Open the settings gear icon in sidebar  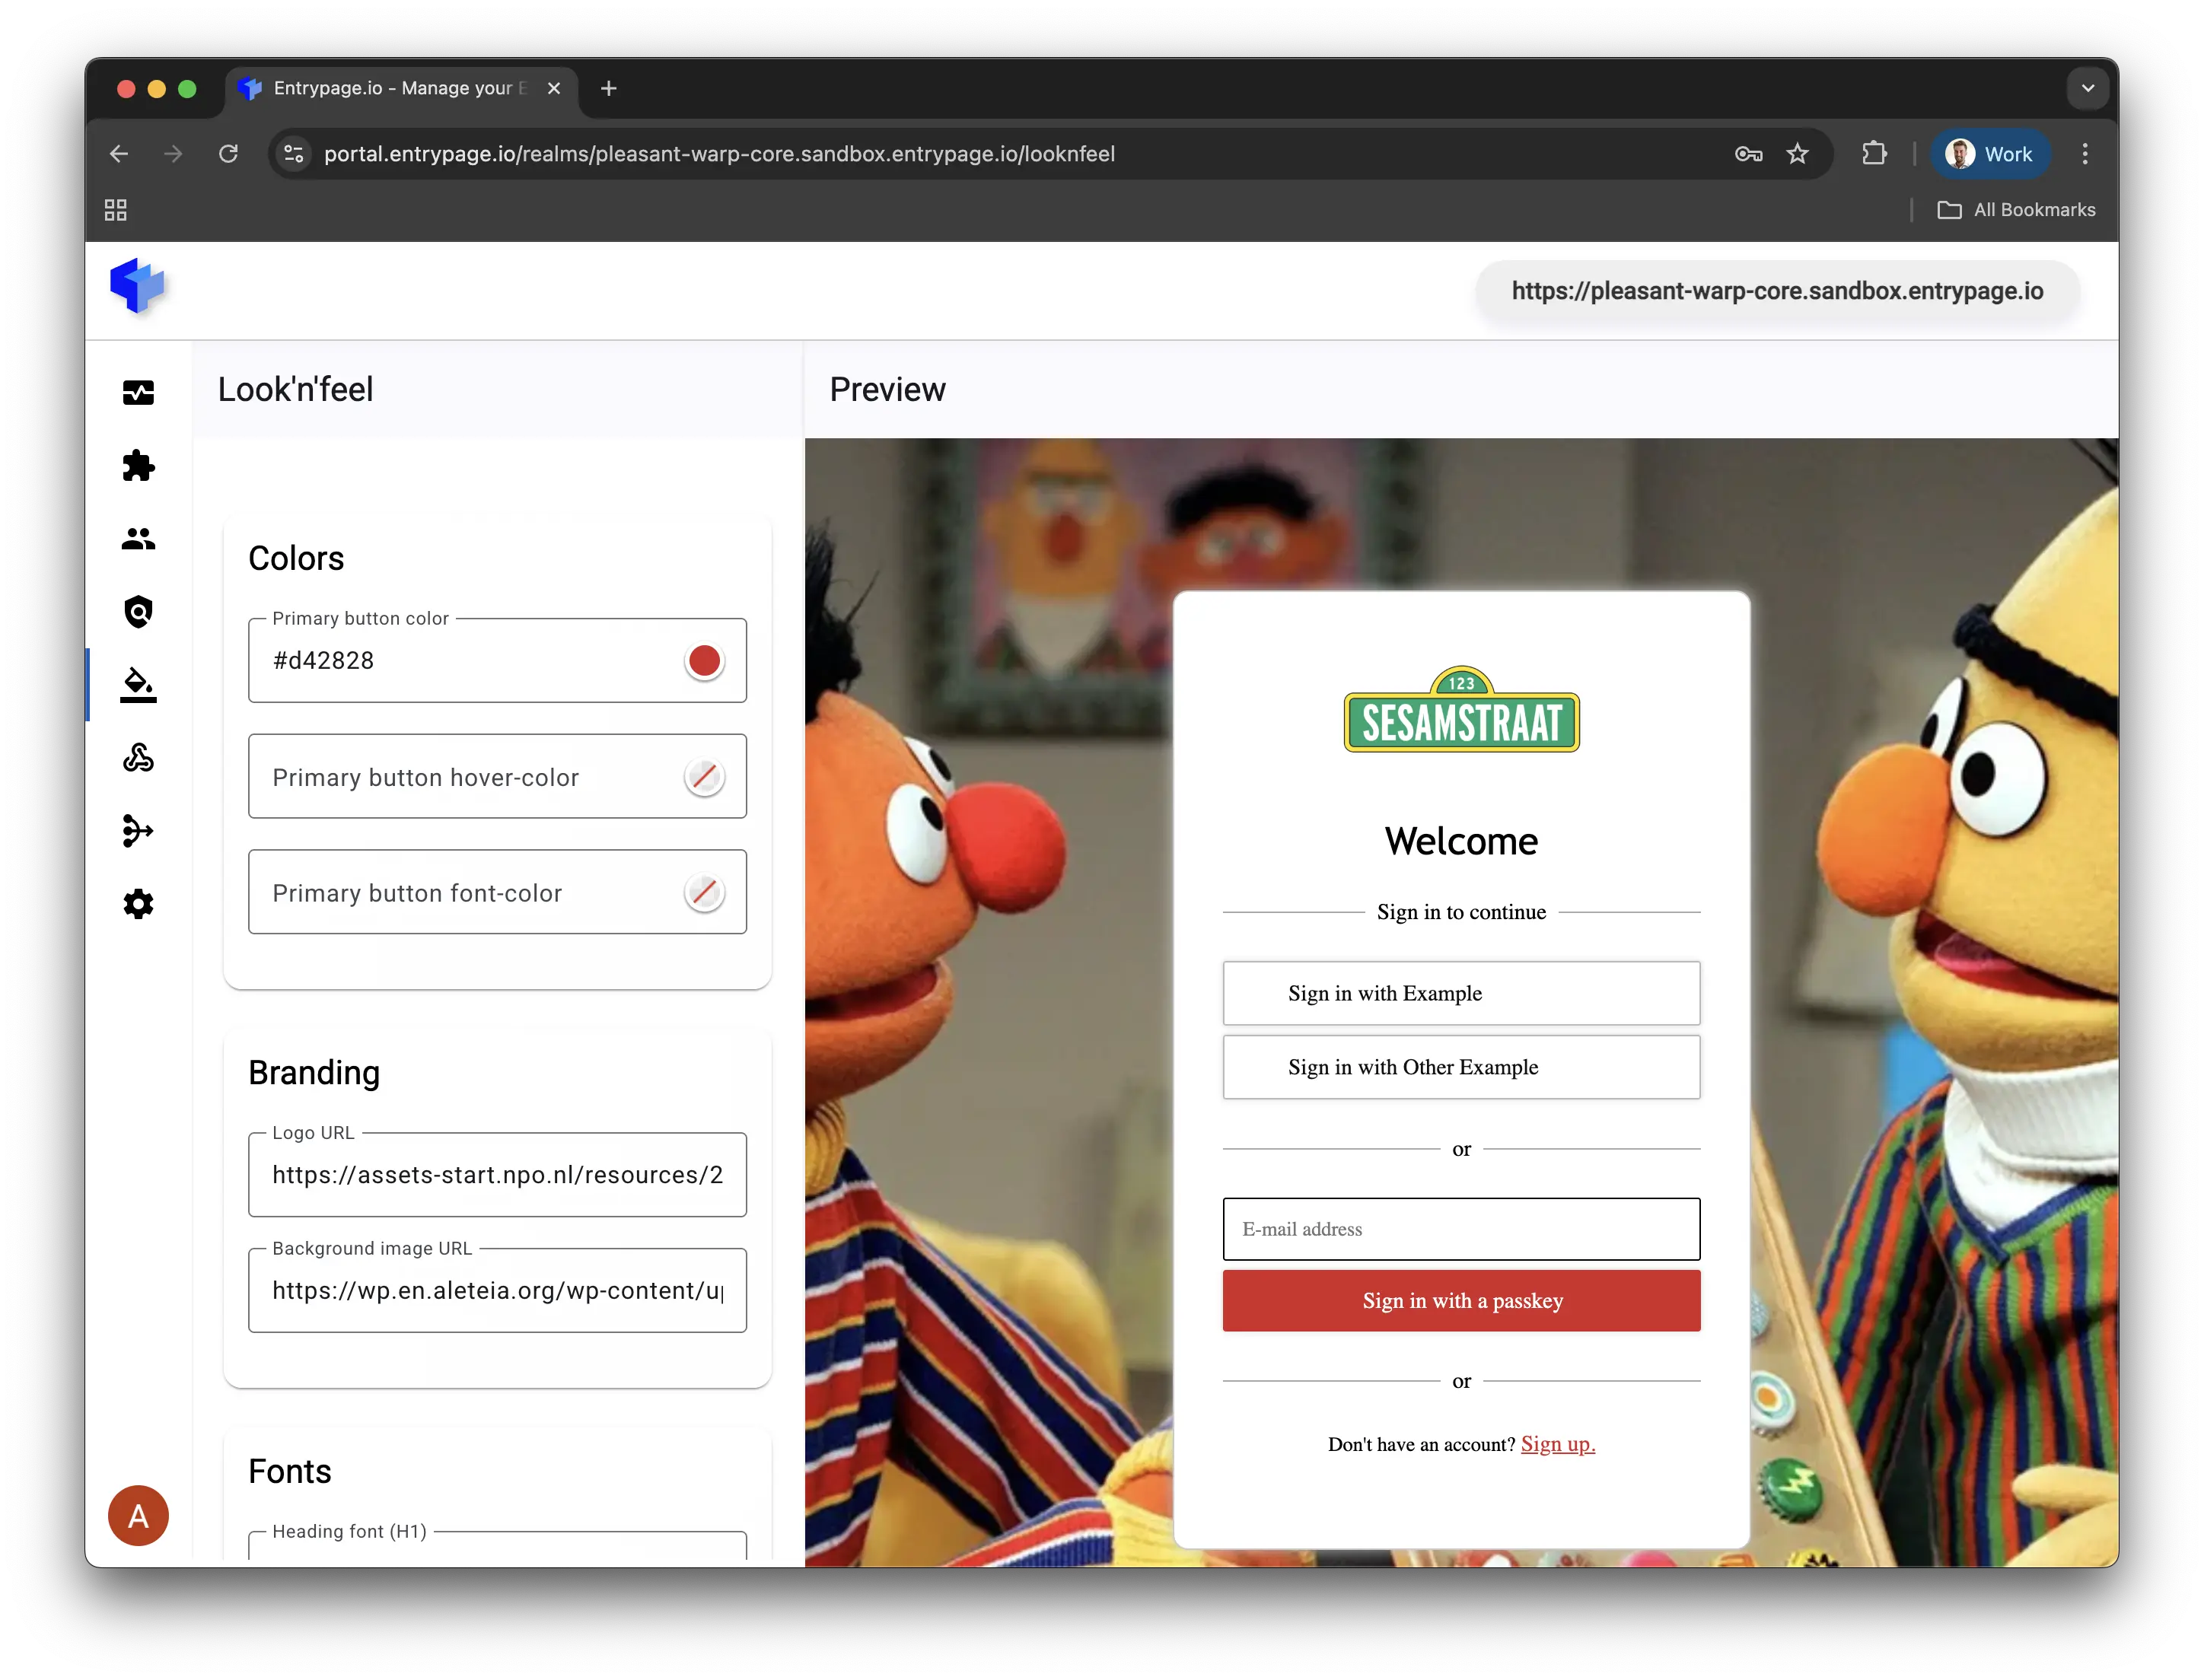coord(138,904)
